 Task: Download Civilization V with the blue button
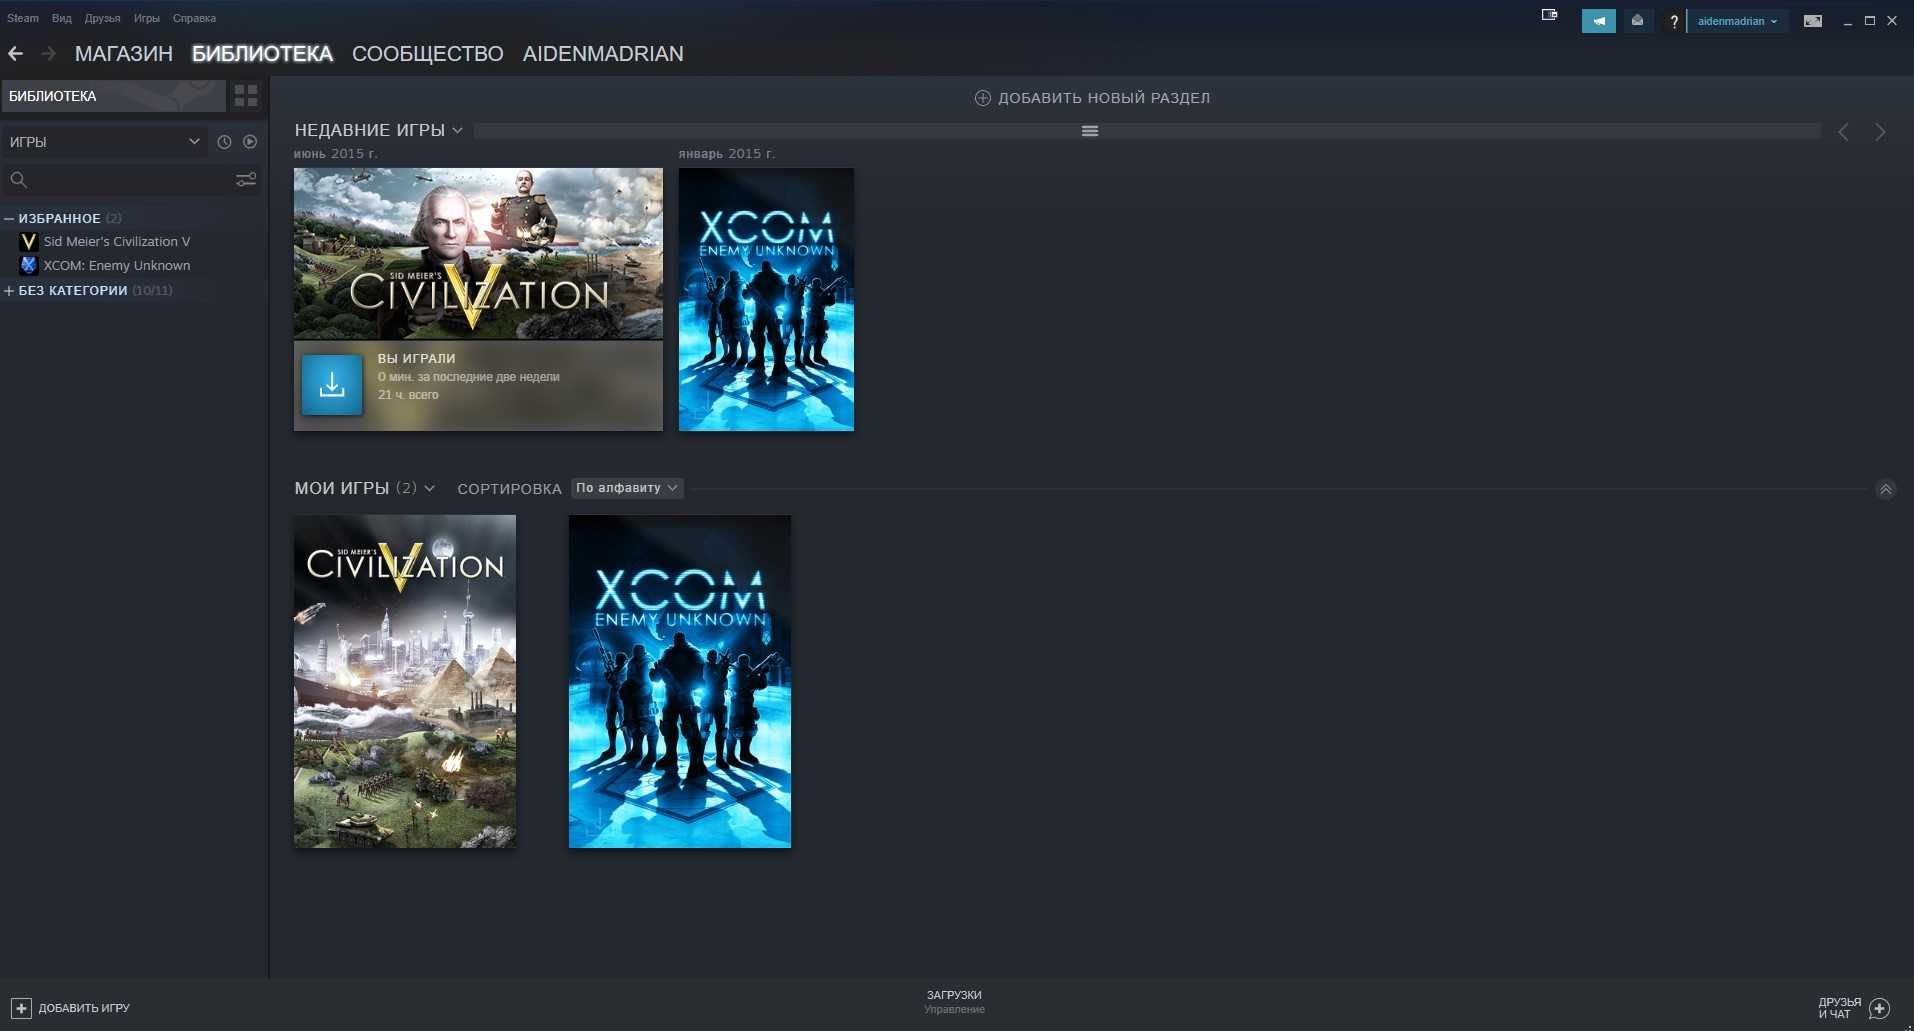[x=332, y=385]
